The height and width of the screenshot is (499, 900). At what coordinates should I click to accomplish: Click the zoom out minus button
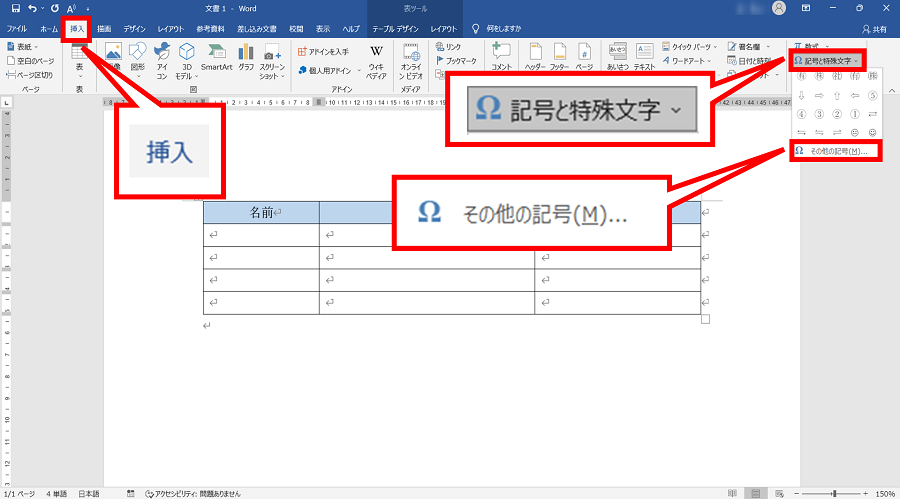click(x=797, y=493)
